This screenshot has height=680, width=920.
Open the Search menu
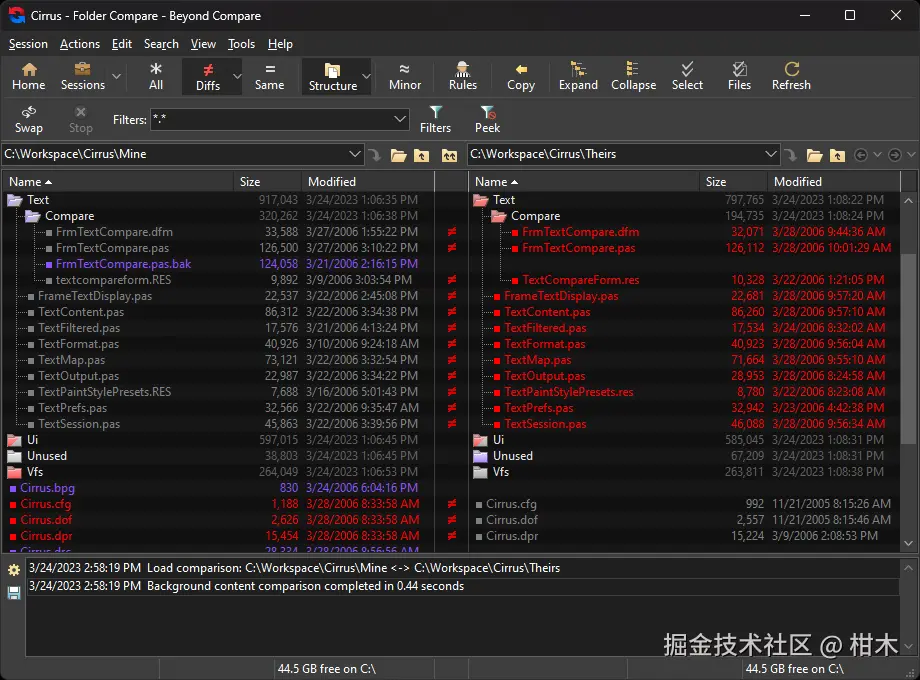coord(161,44)
